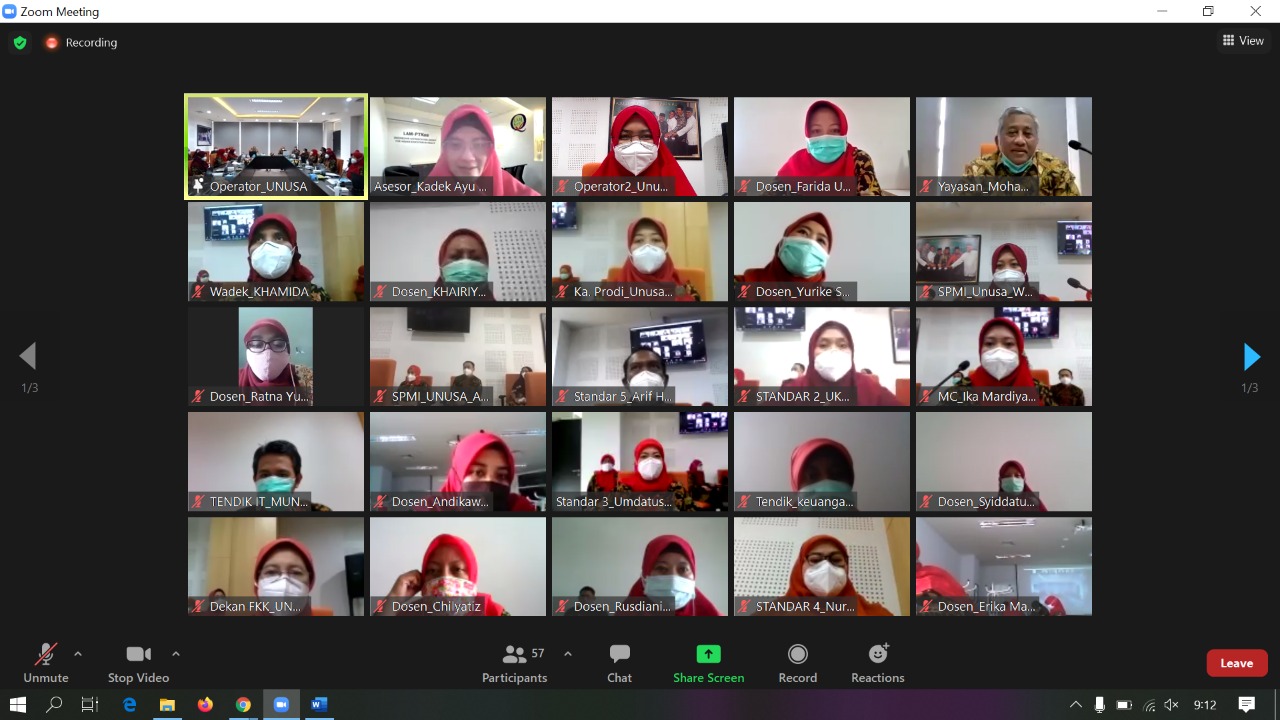Screen dimensions: 1280x720
Task: Open the Chat panel
Action: [619, 664]
